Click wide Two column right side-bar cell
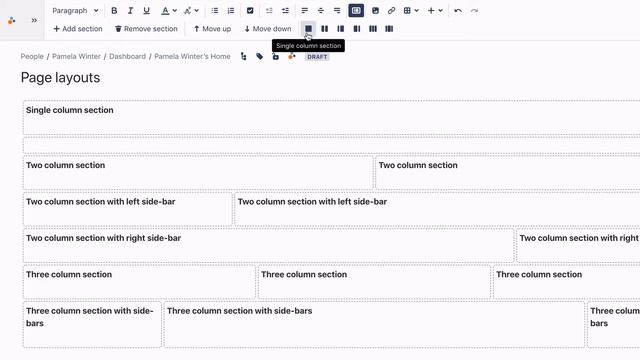Screen dimensions: 640x360 pyautogui.click(x=268, y=245)
